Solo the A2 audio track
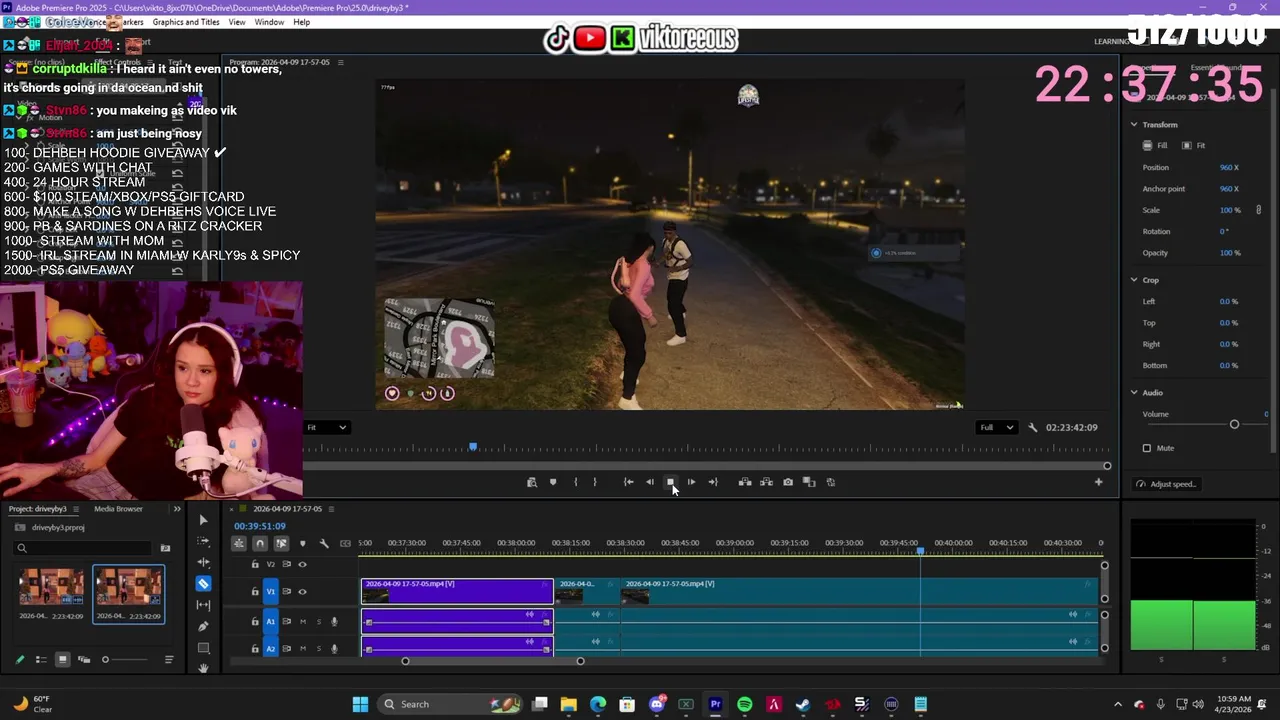The height and width of the screenshot is (720, 1280). (x=319, y=649)
